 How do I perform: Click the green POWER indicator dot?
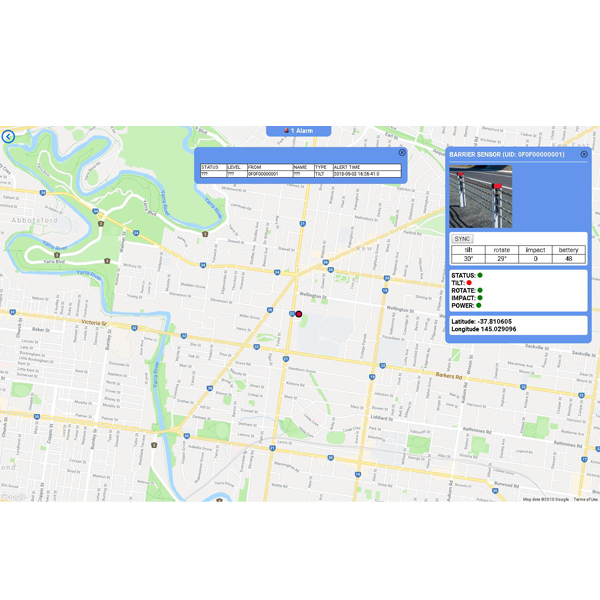(x=478, y=305)
